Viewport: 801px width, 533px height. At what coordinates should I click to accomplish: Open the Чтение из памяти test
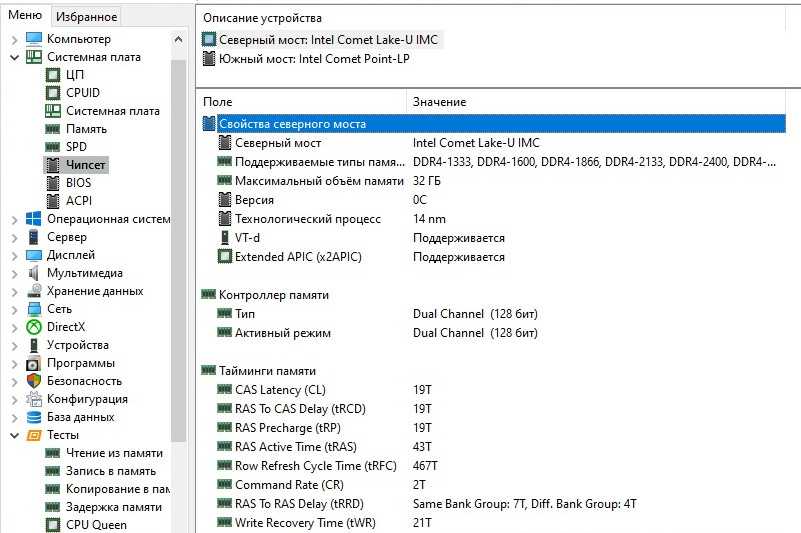[114, 453]
